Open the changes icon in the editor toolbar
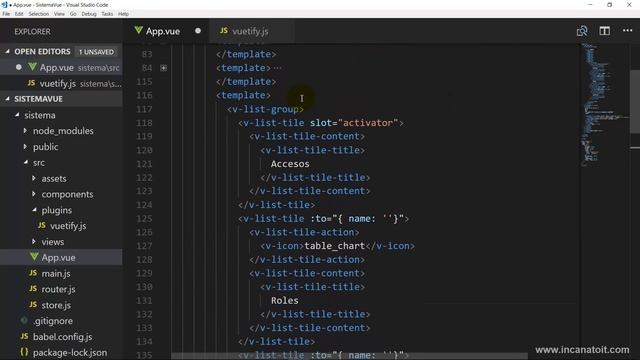This screenshot has height=360, width=640. pyautogui.click(x=582, y=31)
